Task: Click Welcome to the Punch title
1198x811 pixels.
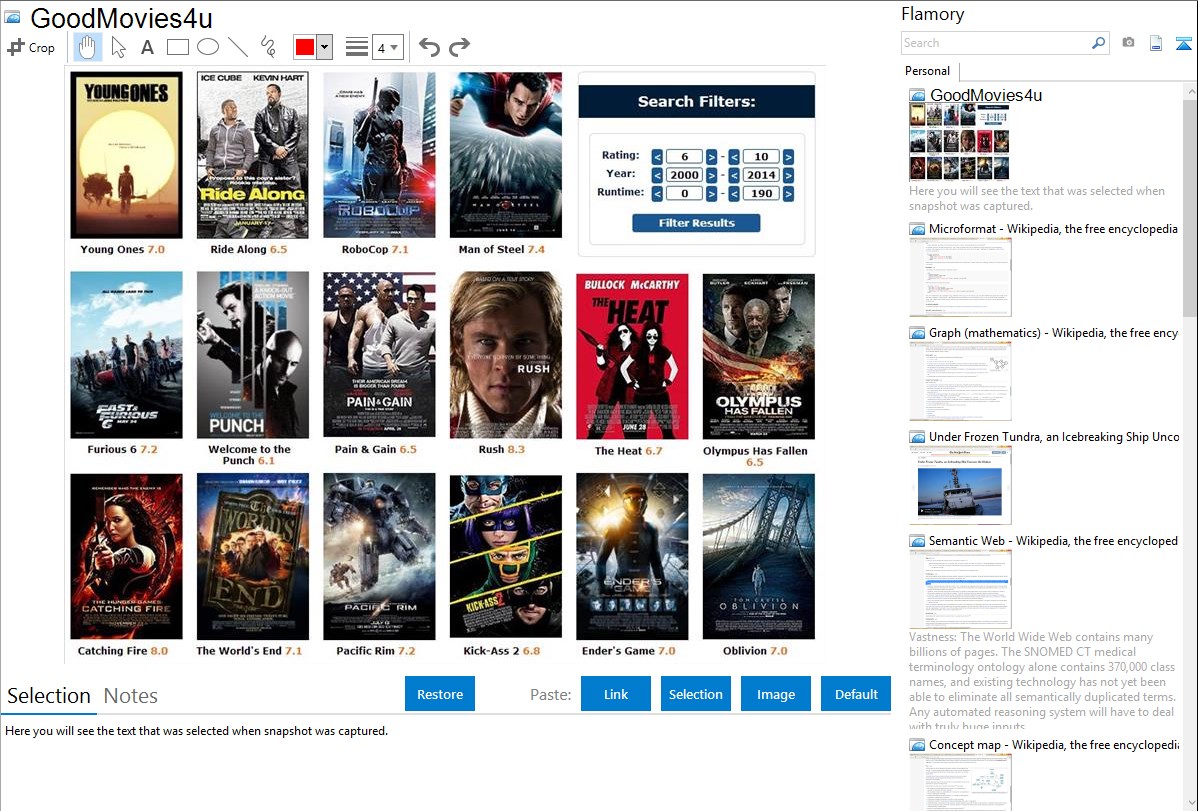Action: point(250,455)
